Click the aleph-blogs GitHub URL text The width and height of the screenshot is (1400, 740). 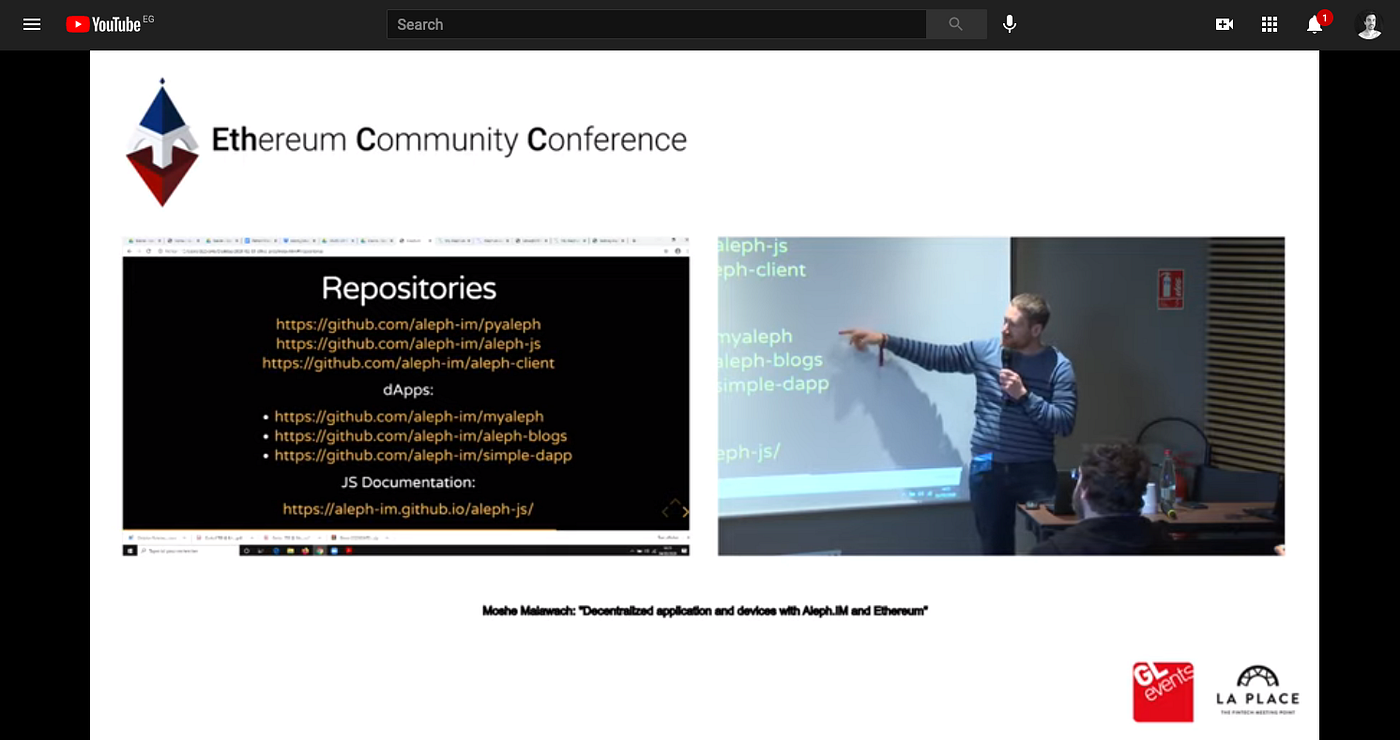pos(421,435)
